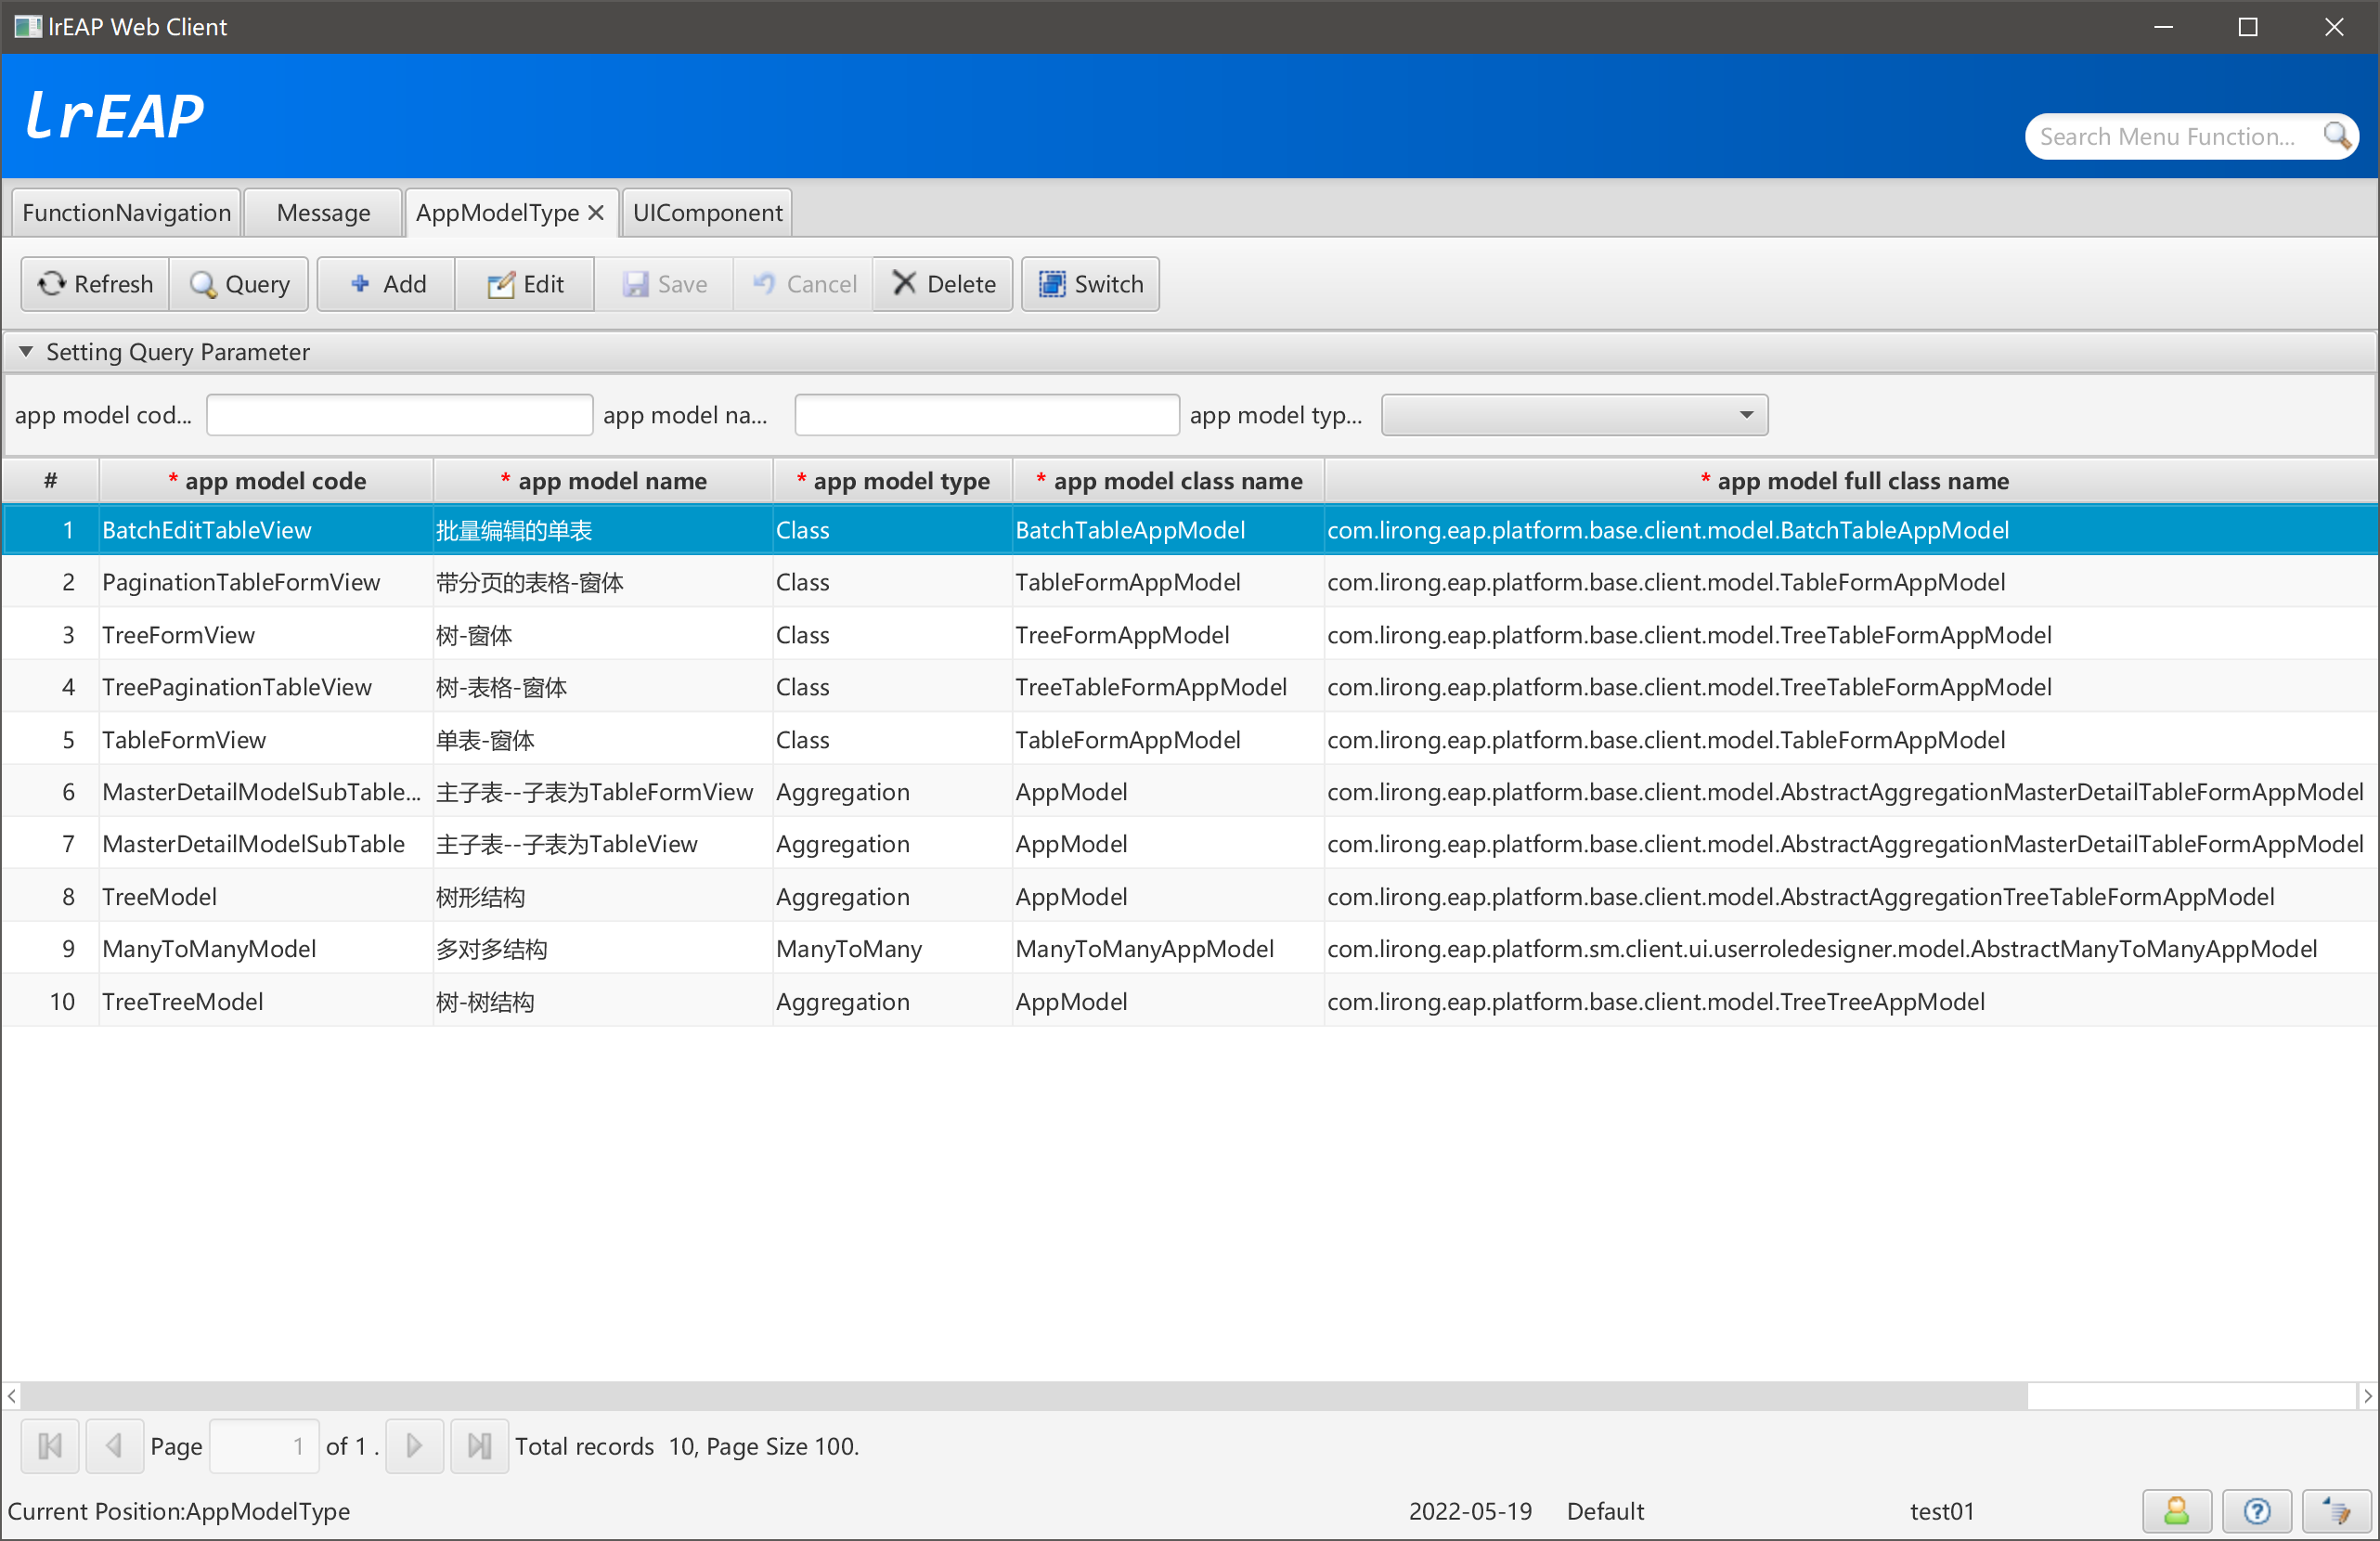Click the page number field
The image size is (2380, 1541).
coord(264,1446)
